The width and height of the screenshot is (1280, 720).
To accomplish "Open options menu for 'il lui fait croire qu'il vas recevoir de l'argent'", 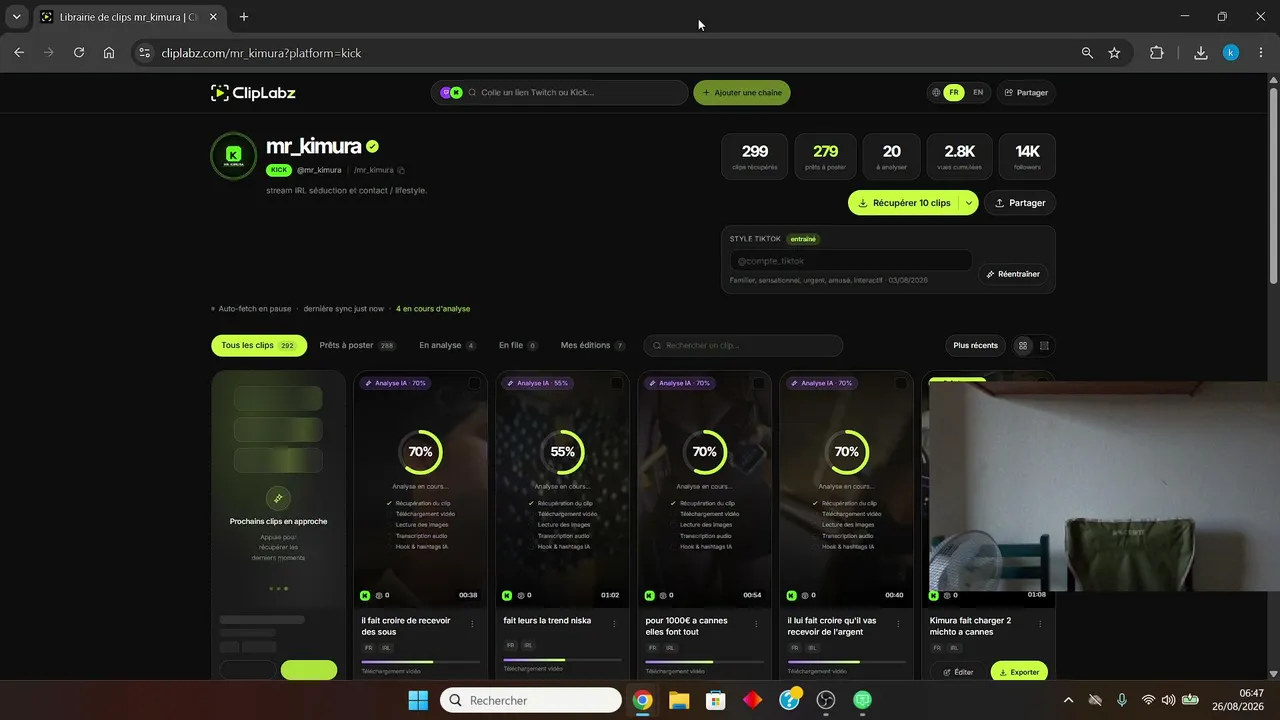I will click(899, 624).
